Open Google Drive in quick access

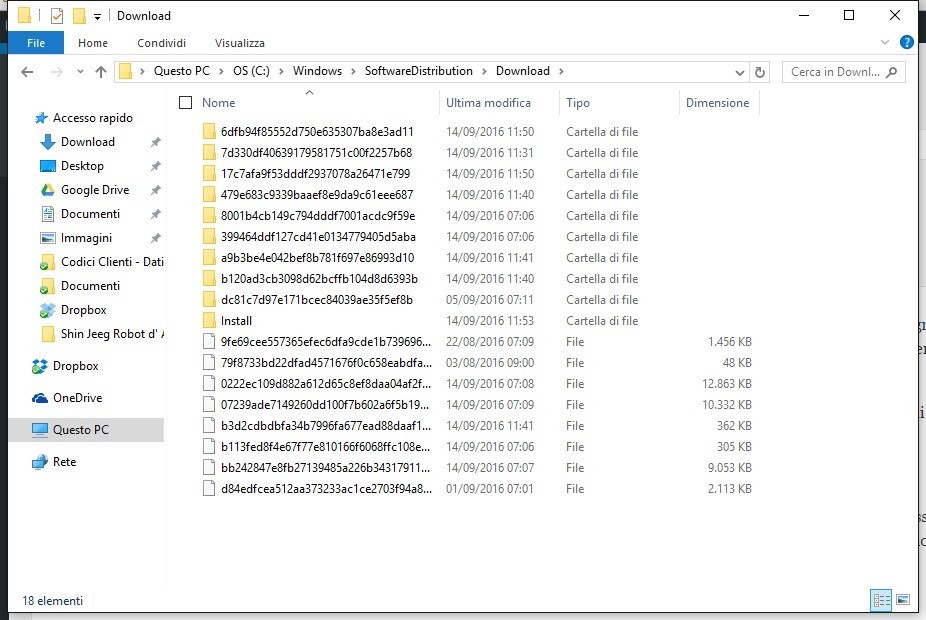point(95,190)
